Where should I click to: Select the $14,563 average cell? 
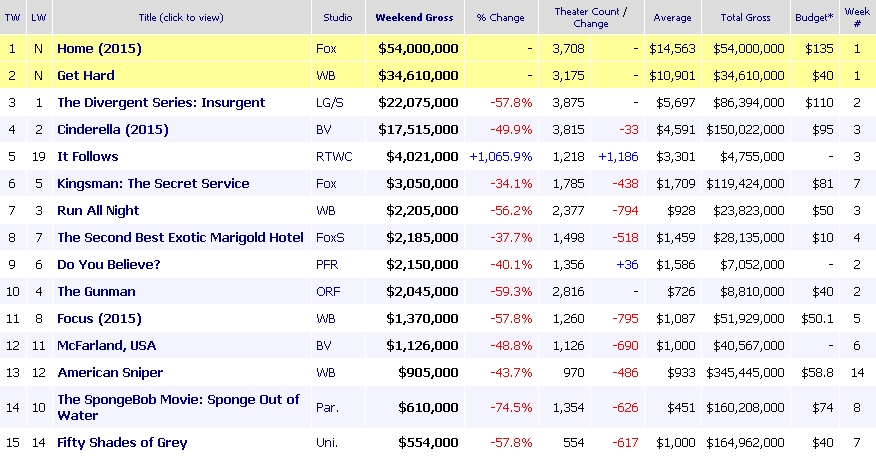click(673, 49)
